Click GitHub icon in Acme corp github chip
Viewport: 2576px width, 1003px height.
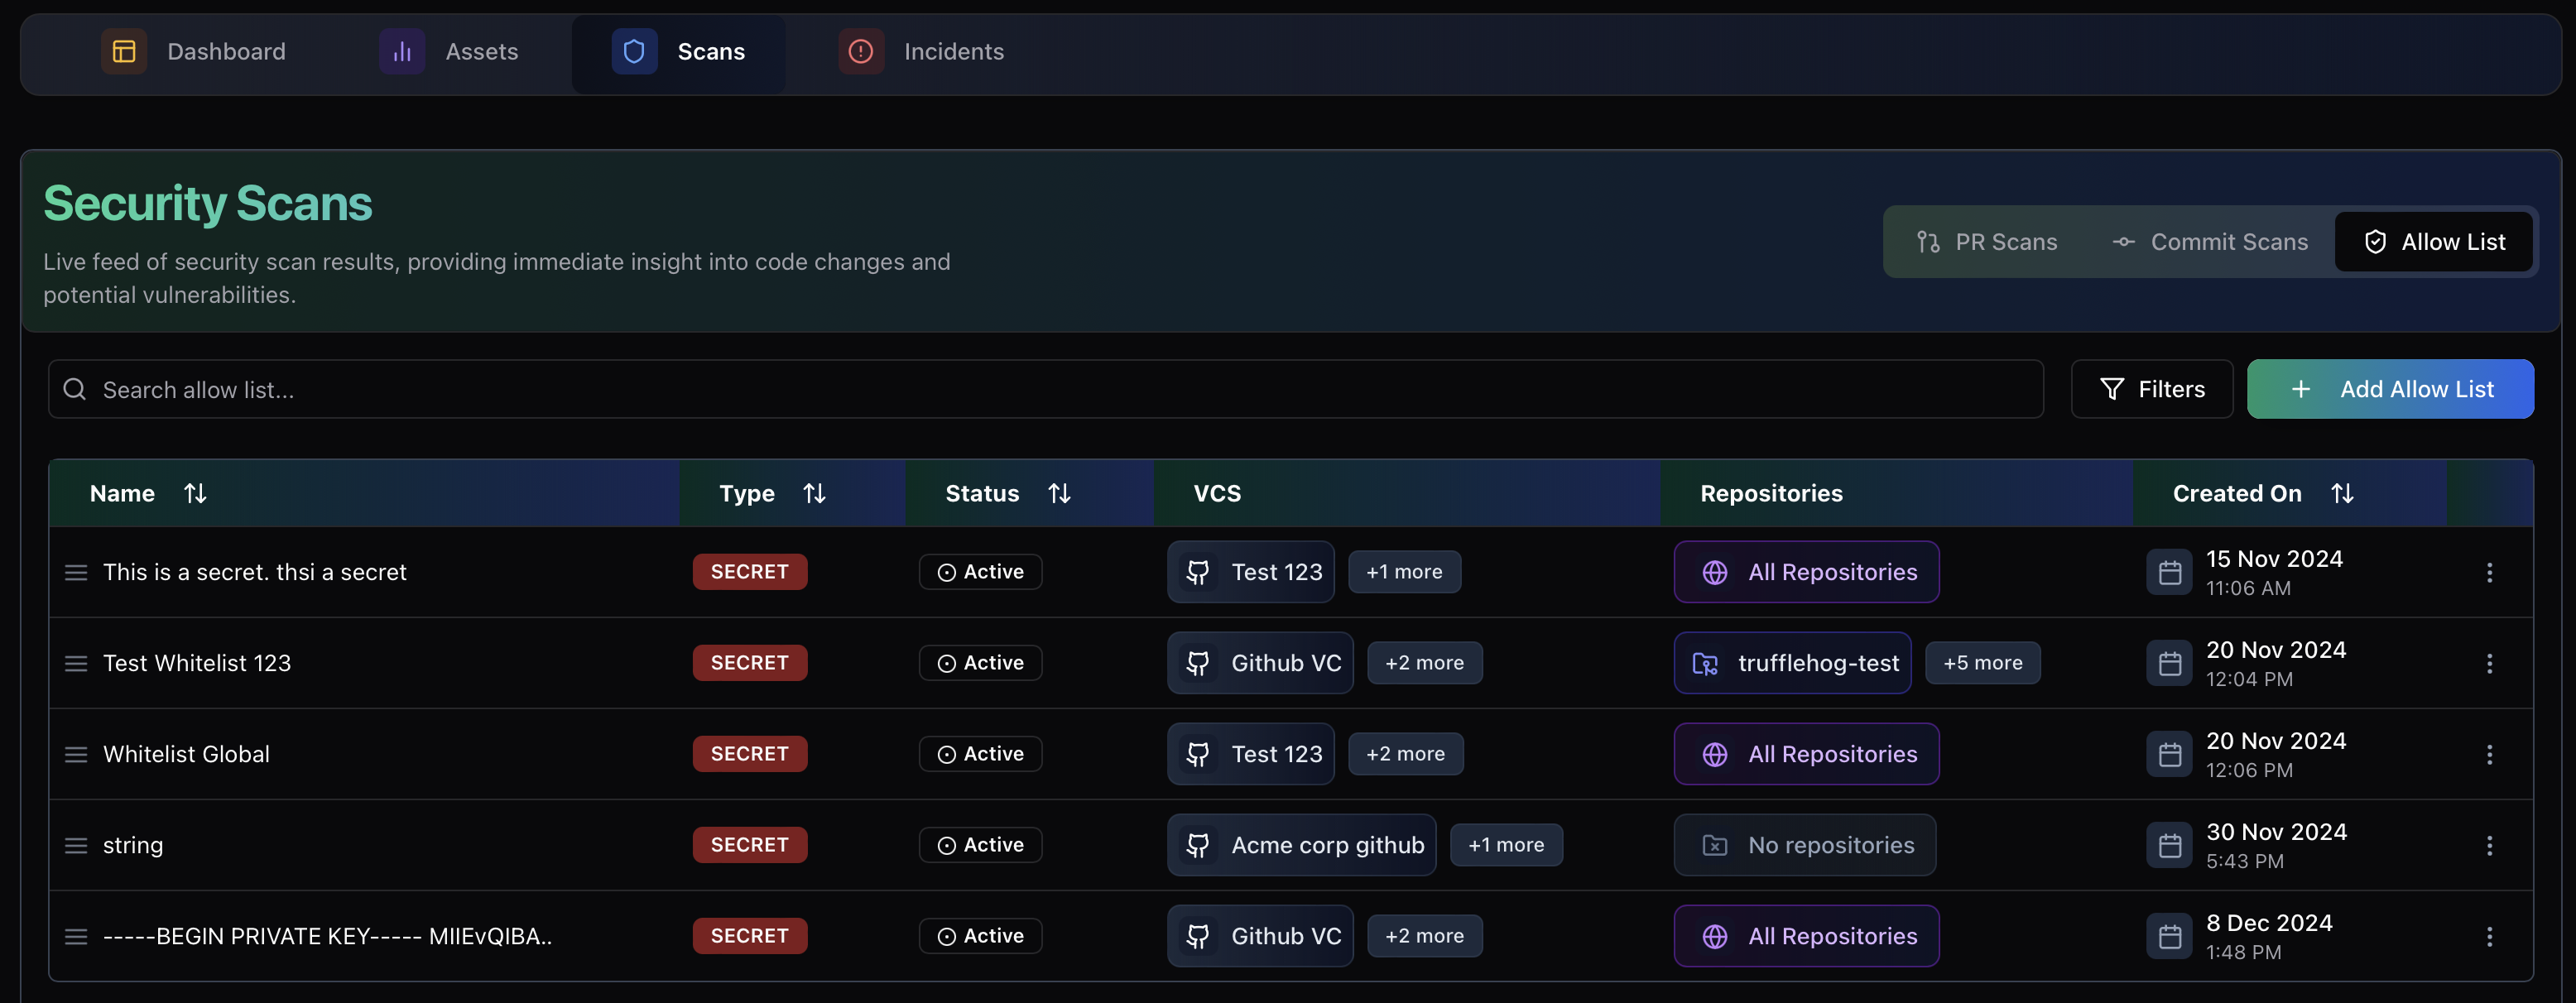[x=1198, y=845]
